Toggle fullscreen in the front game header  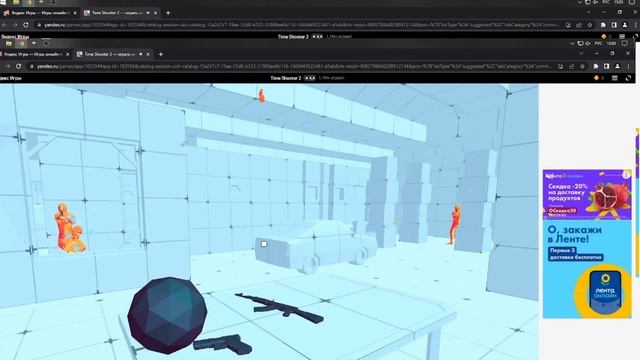point(628,78)
